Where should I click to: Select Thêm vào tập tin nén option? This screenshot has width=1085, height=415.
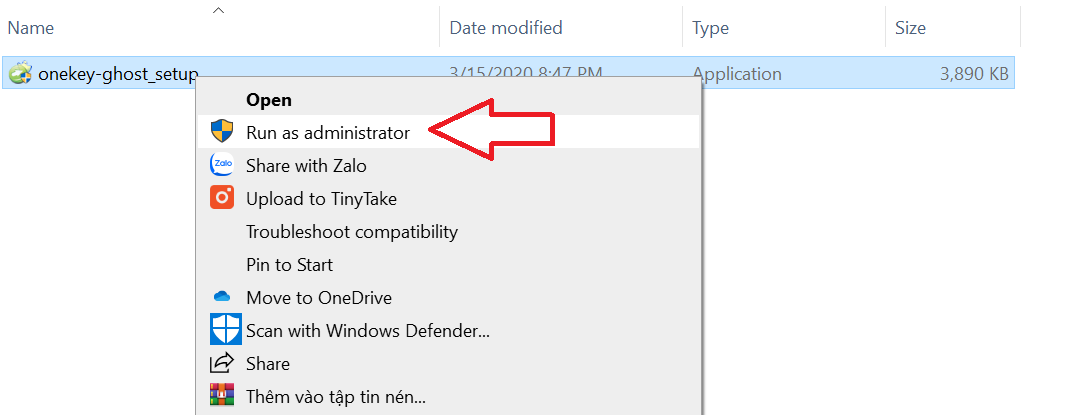point(336,396)
